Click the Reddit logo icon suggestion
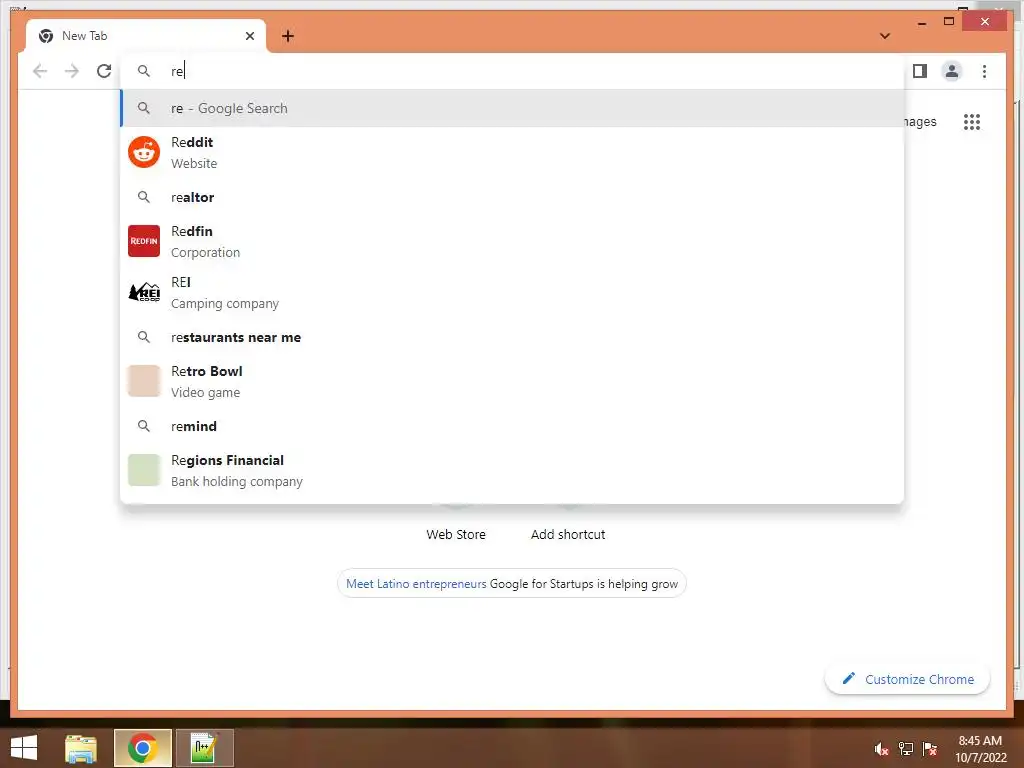Viewport: 1024px width, 768px height. click(x=144, y=152)
